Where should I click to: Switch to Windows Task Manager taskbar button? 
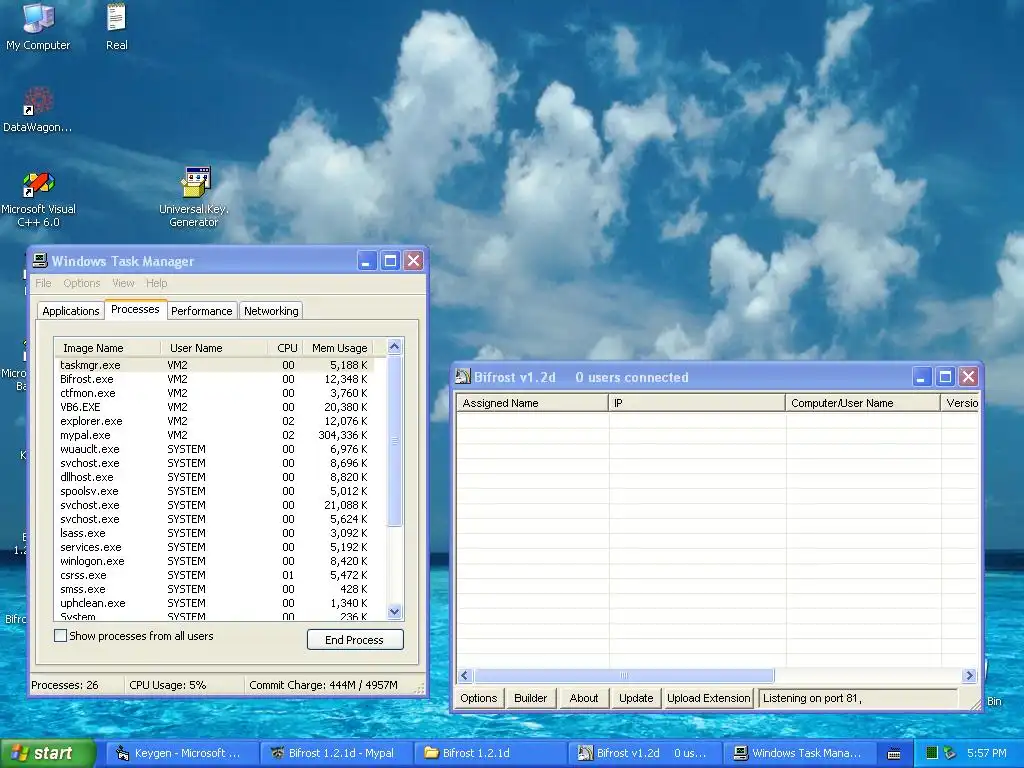click(798, 753)
